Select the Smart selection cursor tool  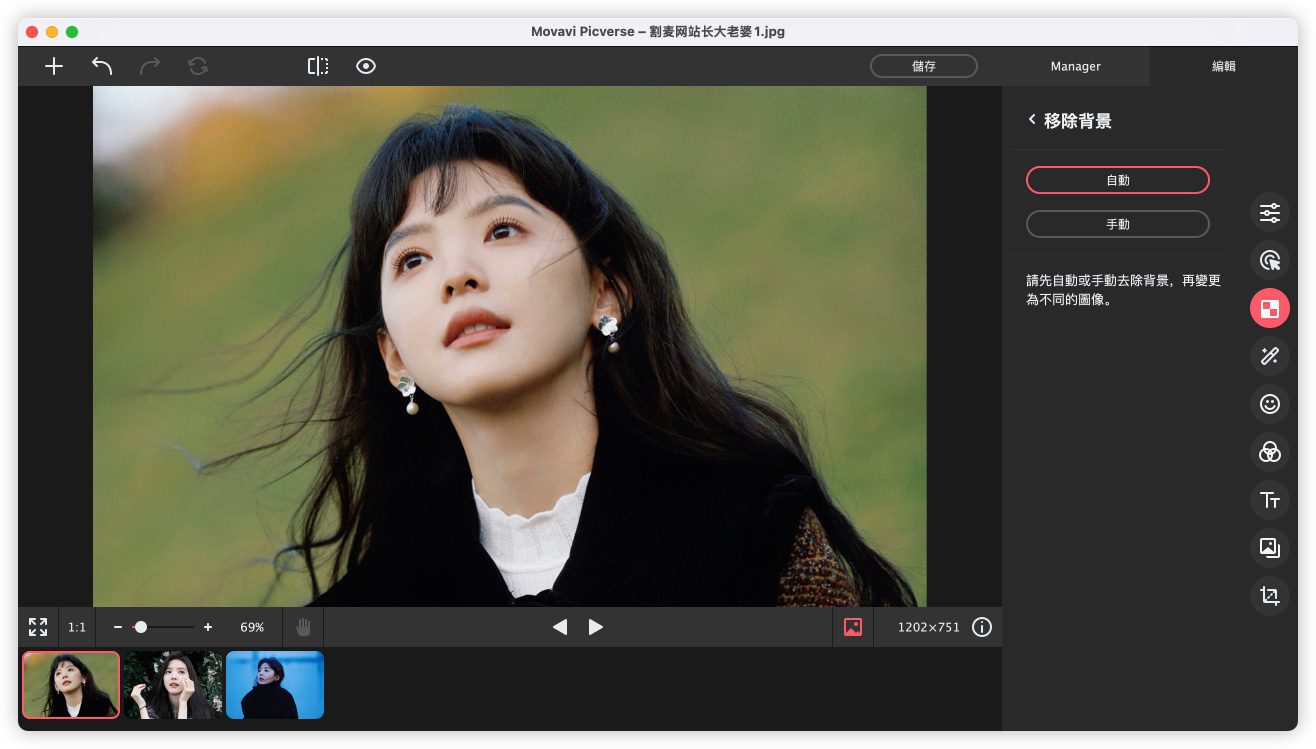tap(1269, 260)
